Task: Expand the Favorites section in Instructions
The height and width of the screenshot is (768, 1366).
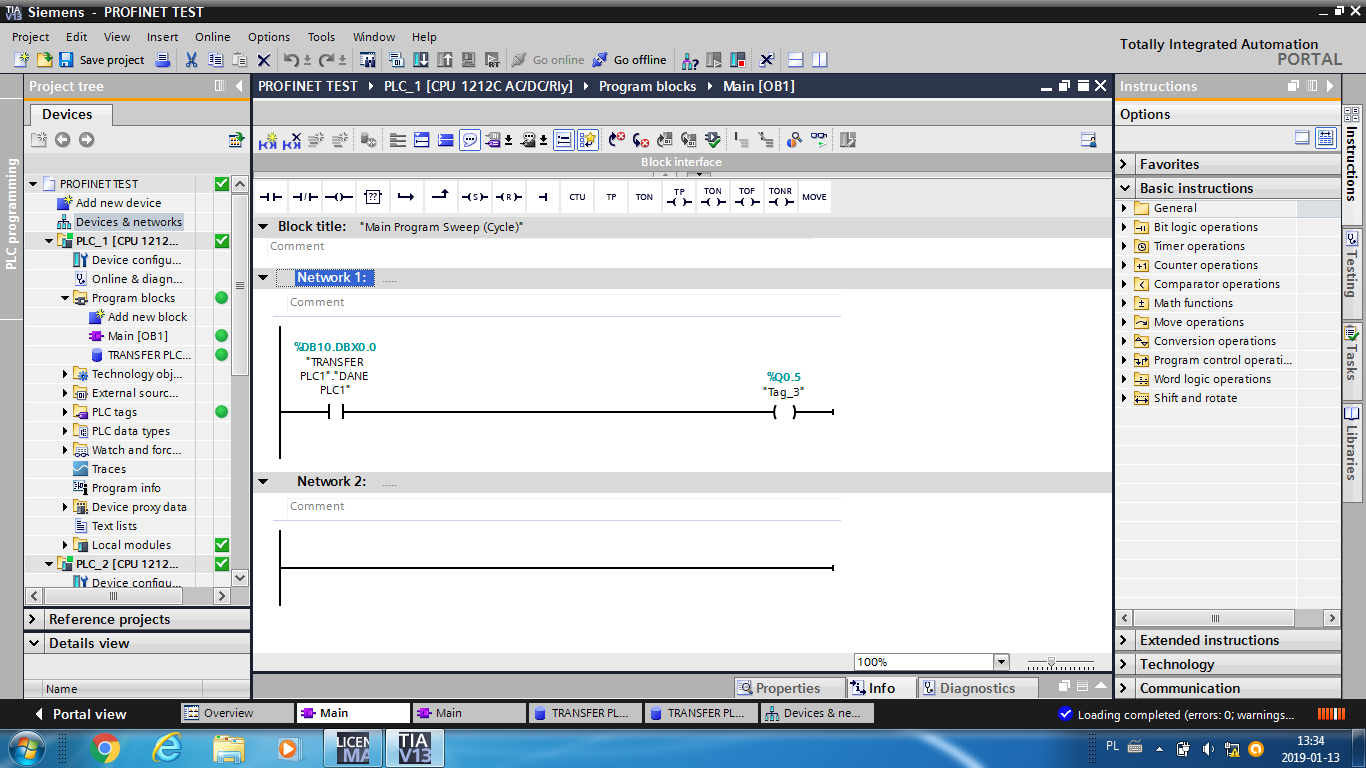Action: 1126,164
